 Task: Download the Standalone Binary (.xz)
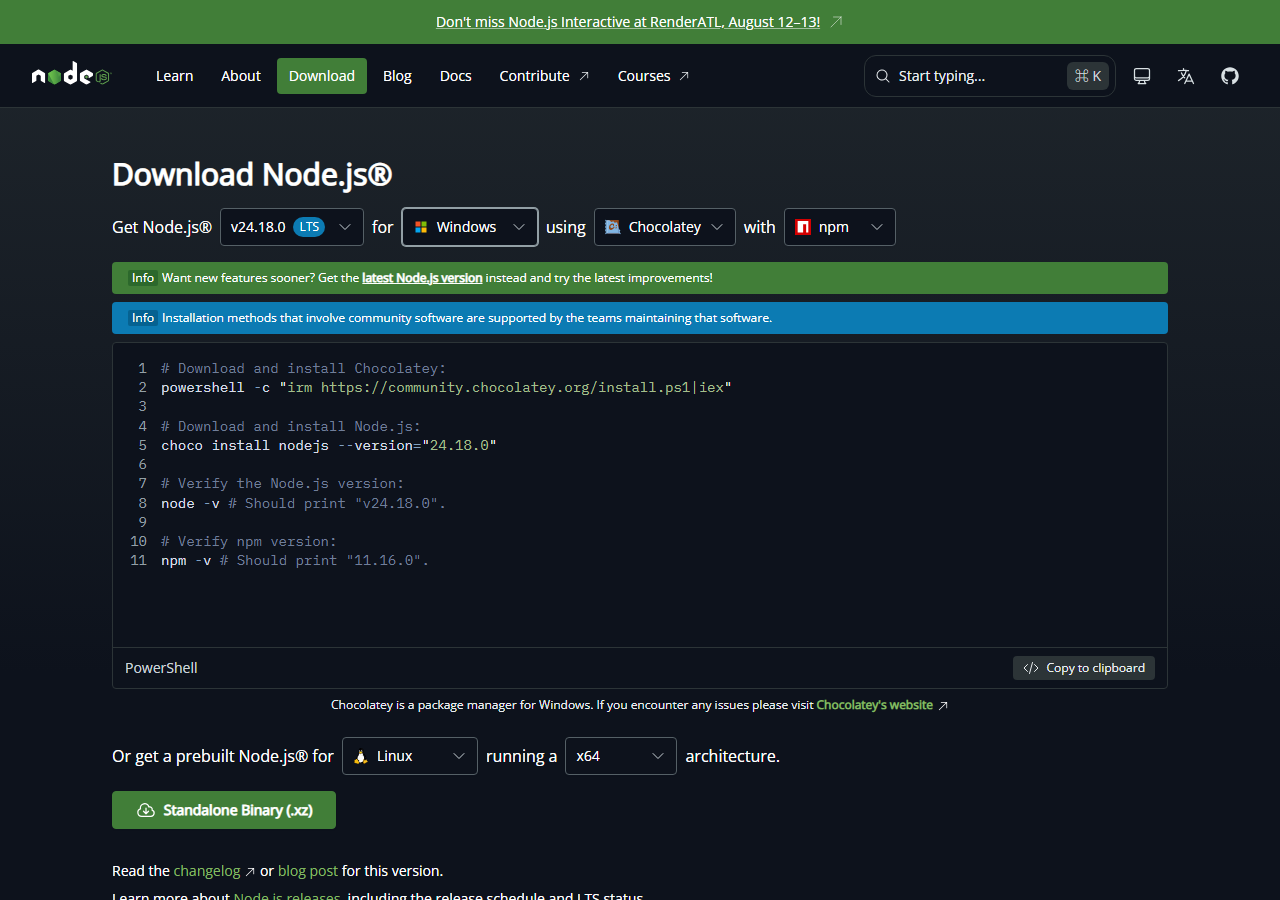tap(224, 810)
